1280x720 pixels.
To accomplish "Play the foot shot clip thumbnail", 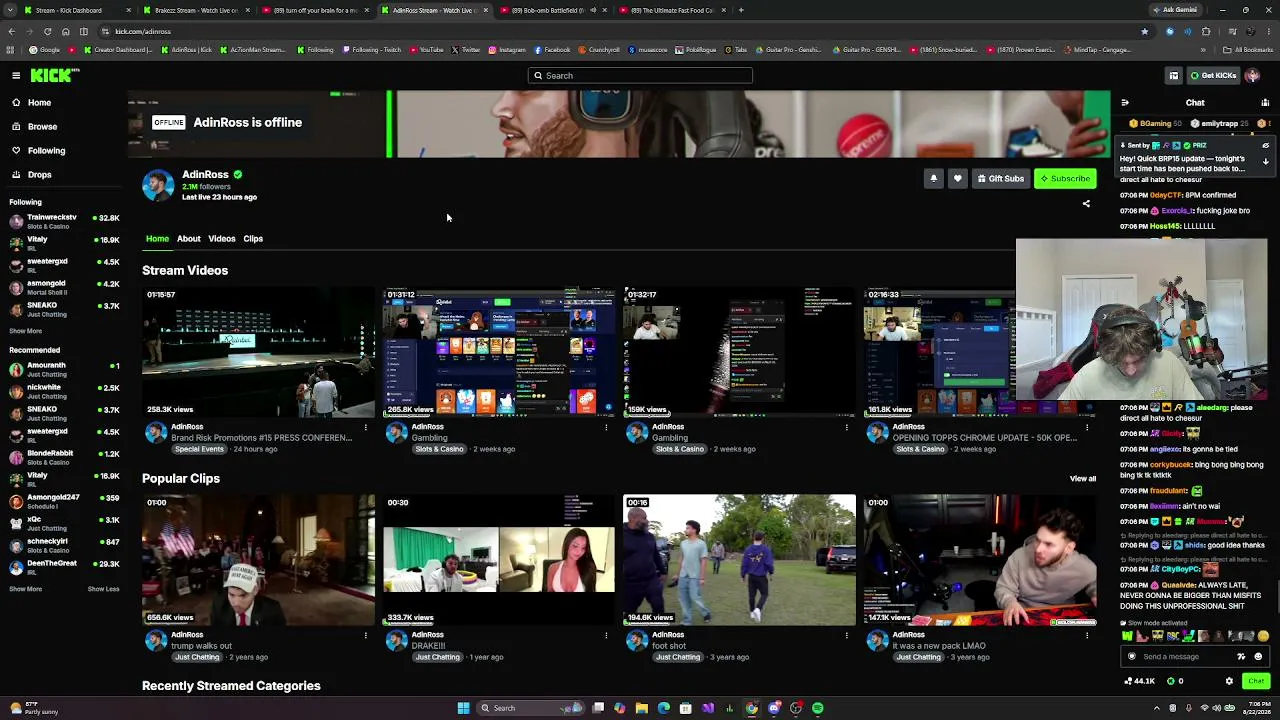I will pos(739,560).
